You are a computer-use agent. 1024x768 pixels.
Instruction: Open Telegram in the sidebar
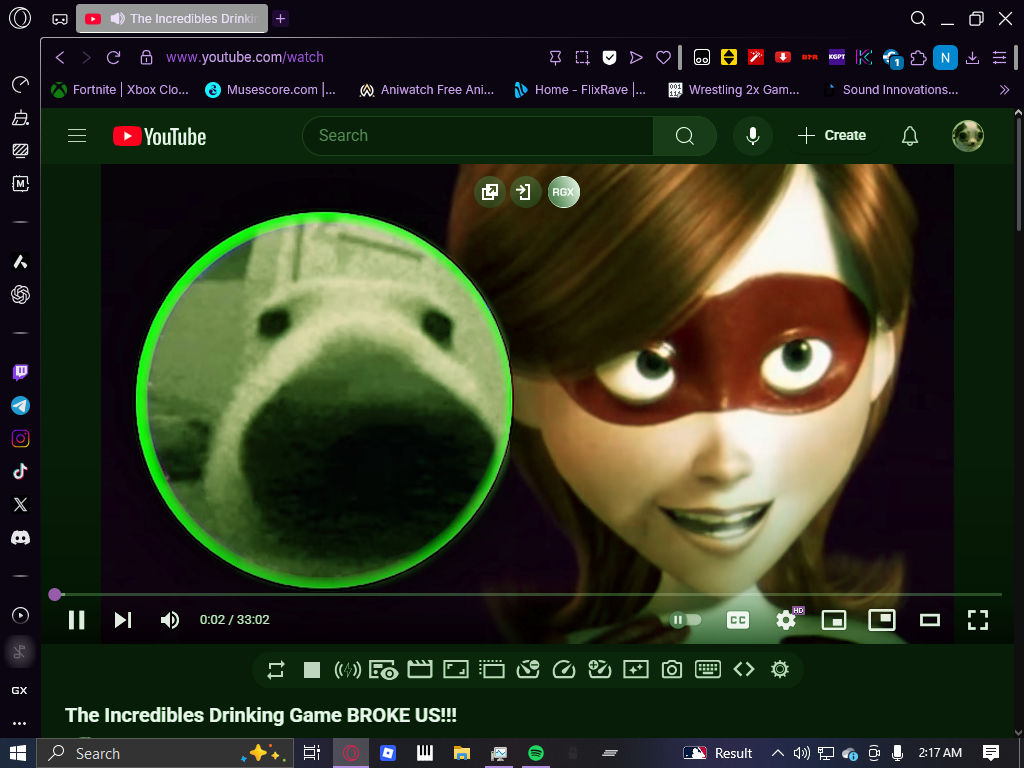click(20, 406)
